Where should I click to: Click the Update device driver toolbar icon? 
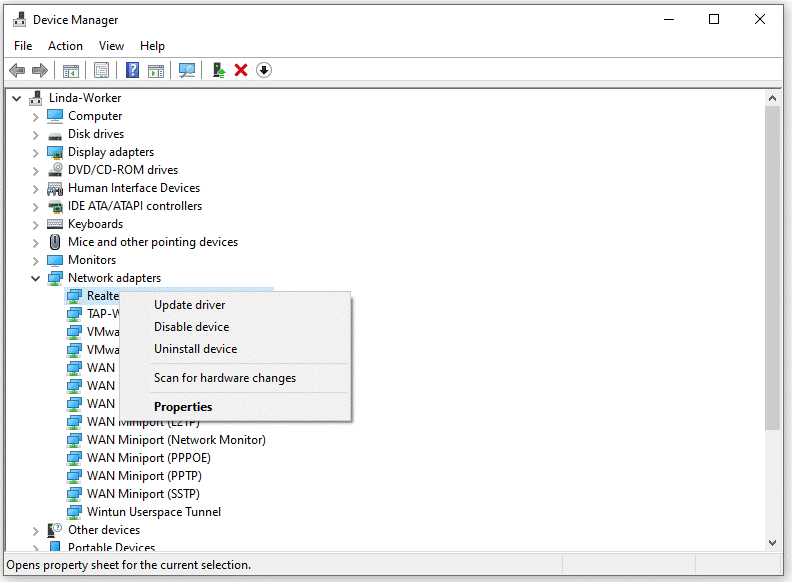pyautogui.click(x=218, y=70)
